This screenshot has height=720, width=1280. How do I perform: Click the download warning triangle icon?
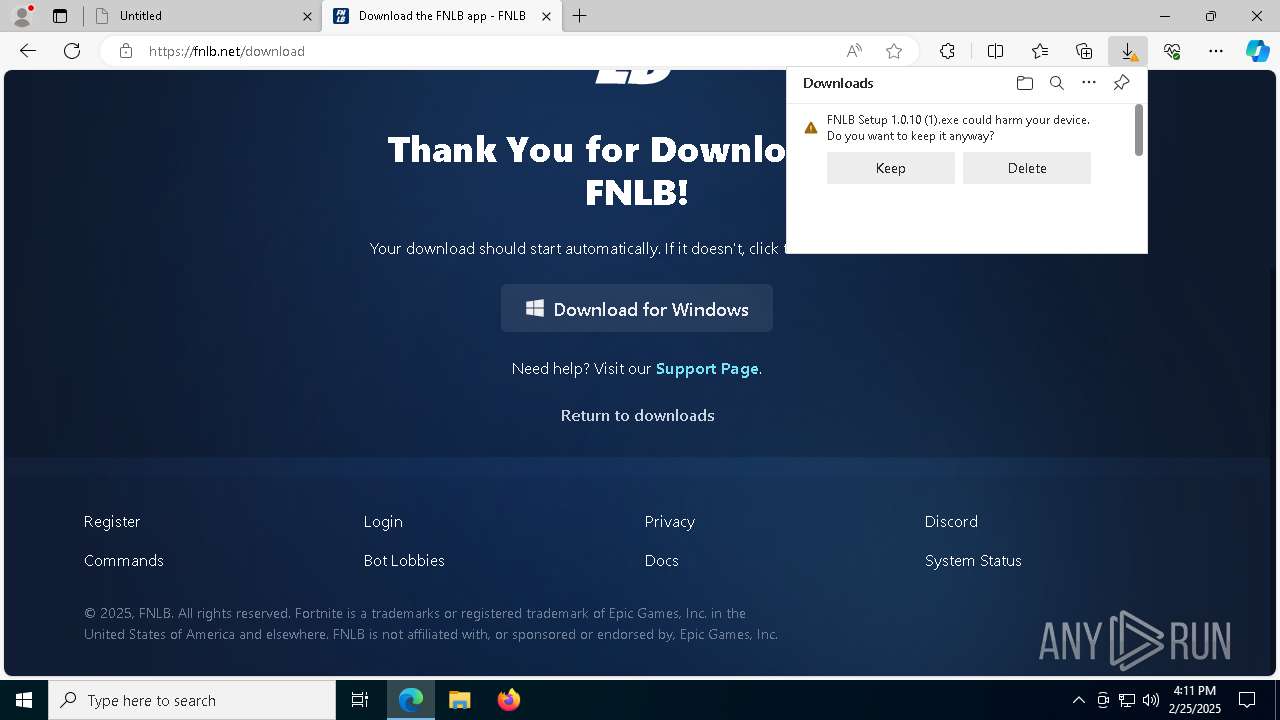[811, 128]
